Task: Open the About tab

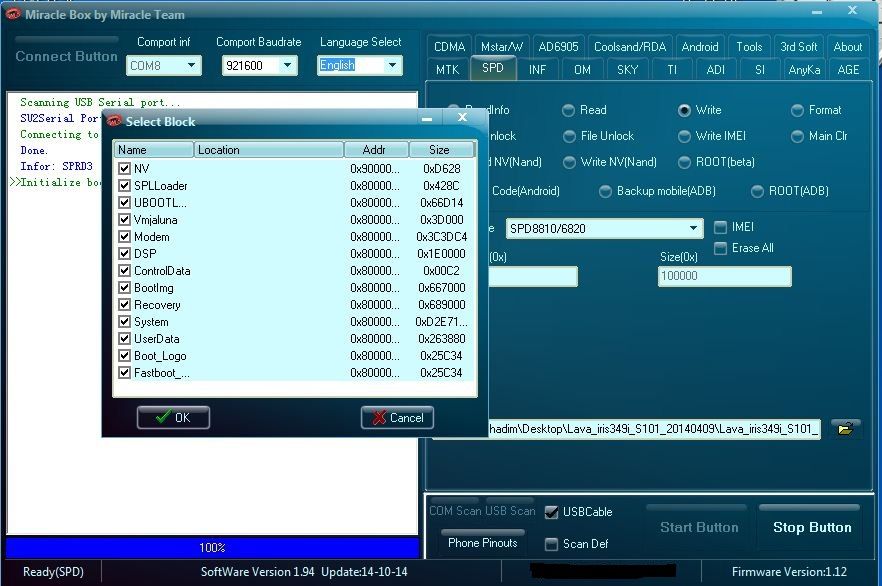Action: point(848,47)
